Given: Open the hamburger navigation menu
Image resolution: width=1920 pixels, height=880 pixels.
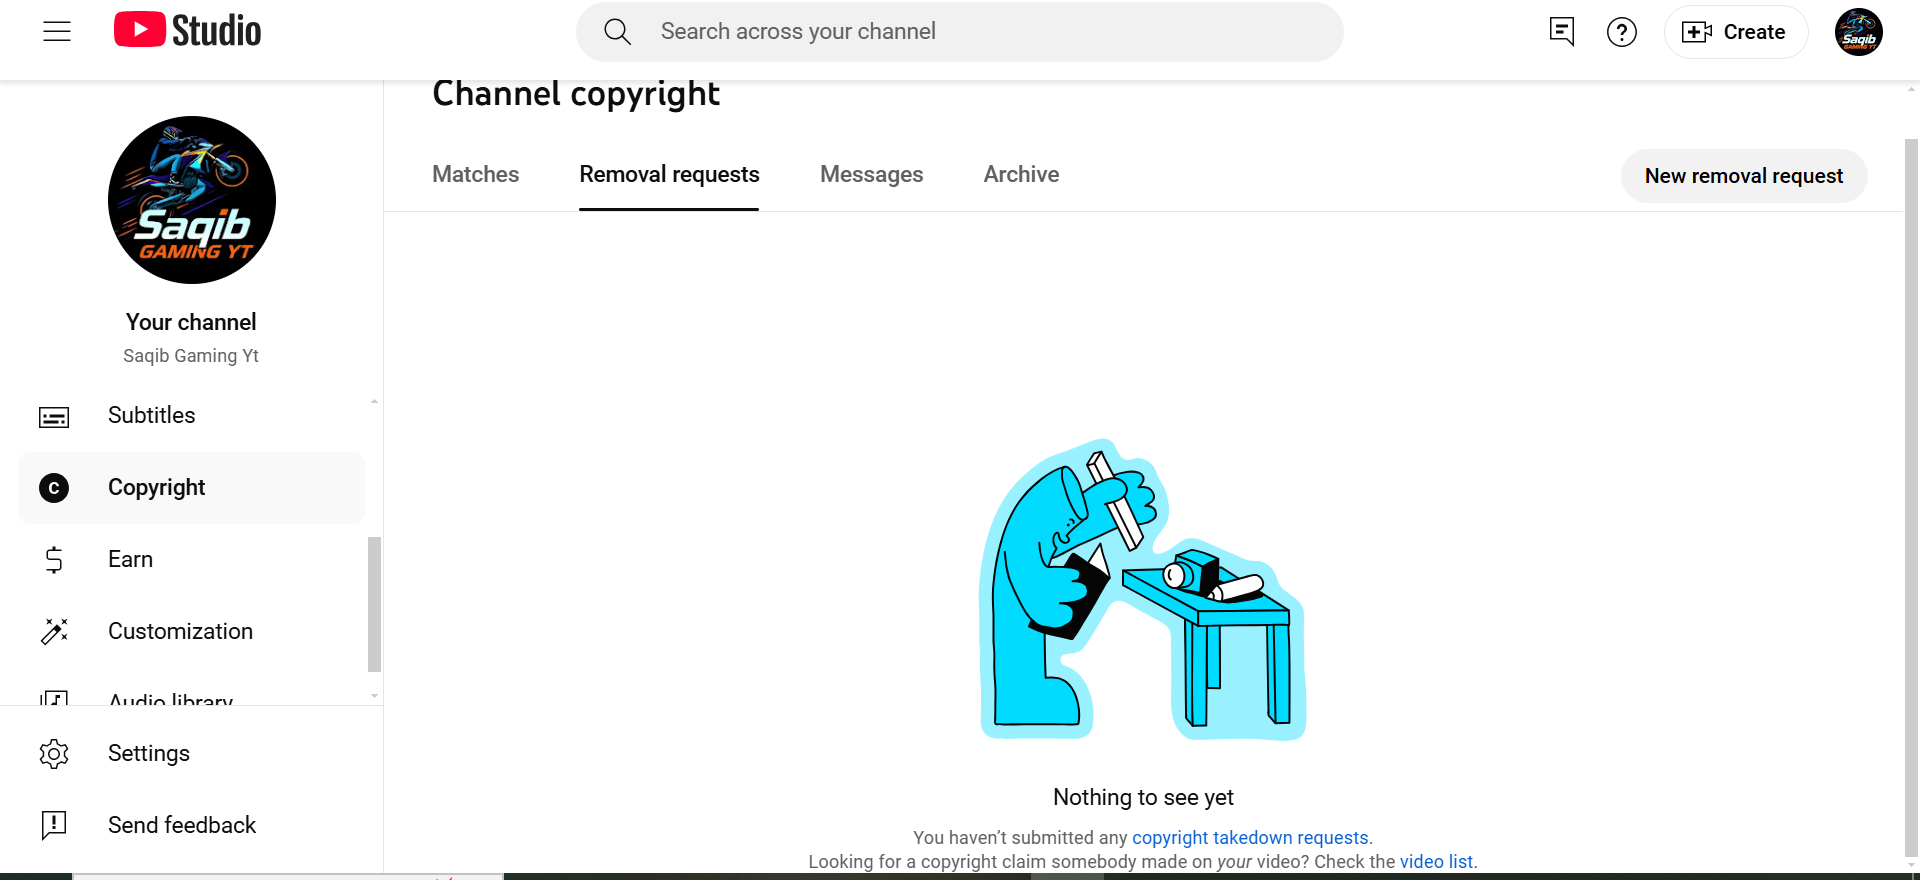Looking at the screenshot, I should click(x=57, y=32).
